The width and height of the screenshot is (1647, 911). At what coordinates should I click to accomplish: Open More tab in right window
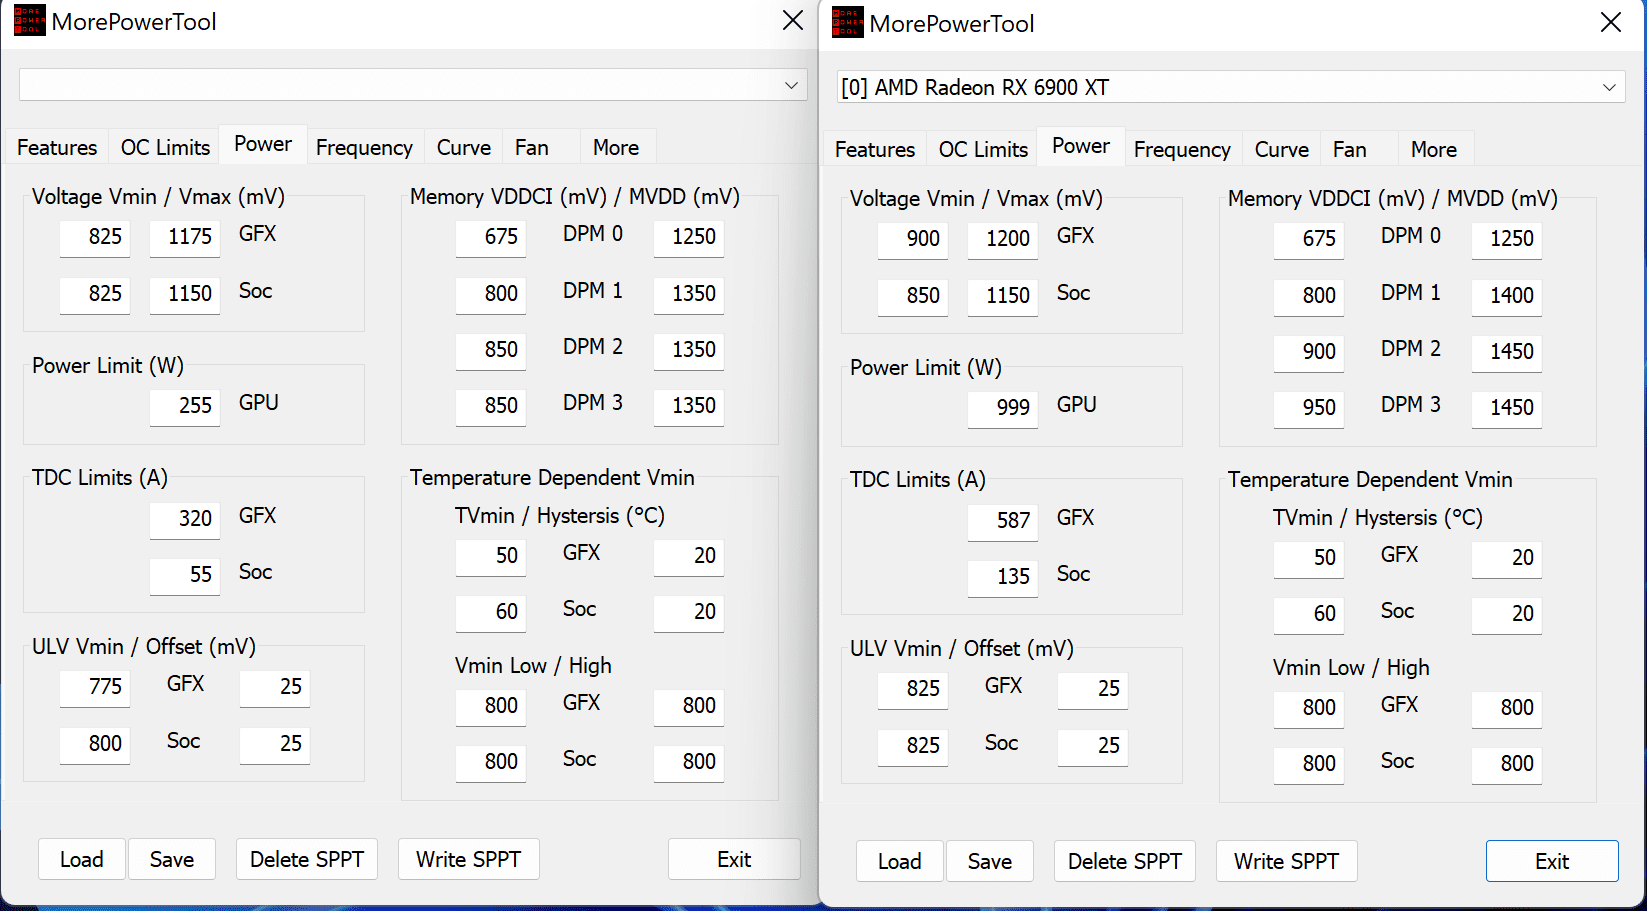point(1434,149)
